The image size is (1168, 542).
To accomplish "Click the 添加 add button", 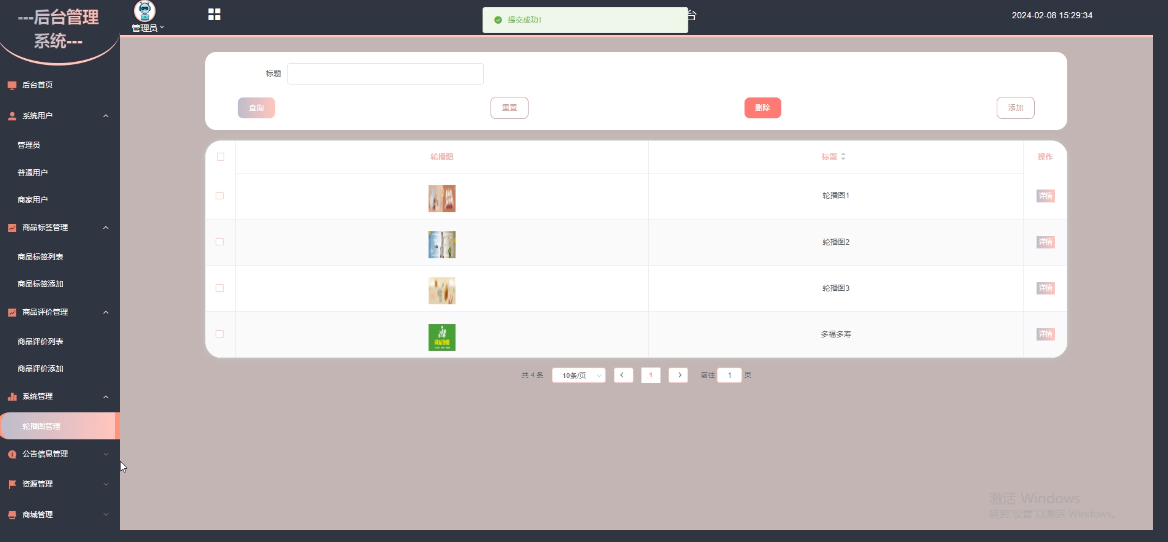I will (x=1015, y=108).
